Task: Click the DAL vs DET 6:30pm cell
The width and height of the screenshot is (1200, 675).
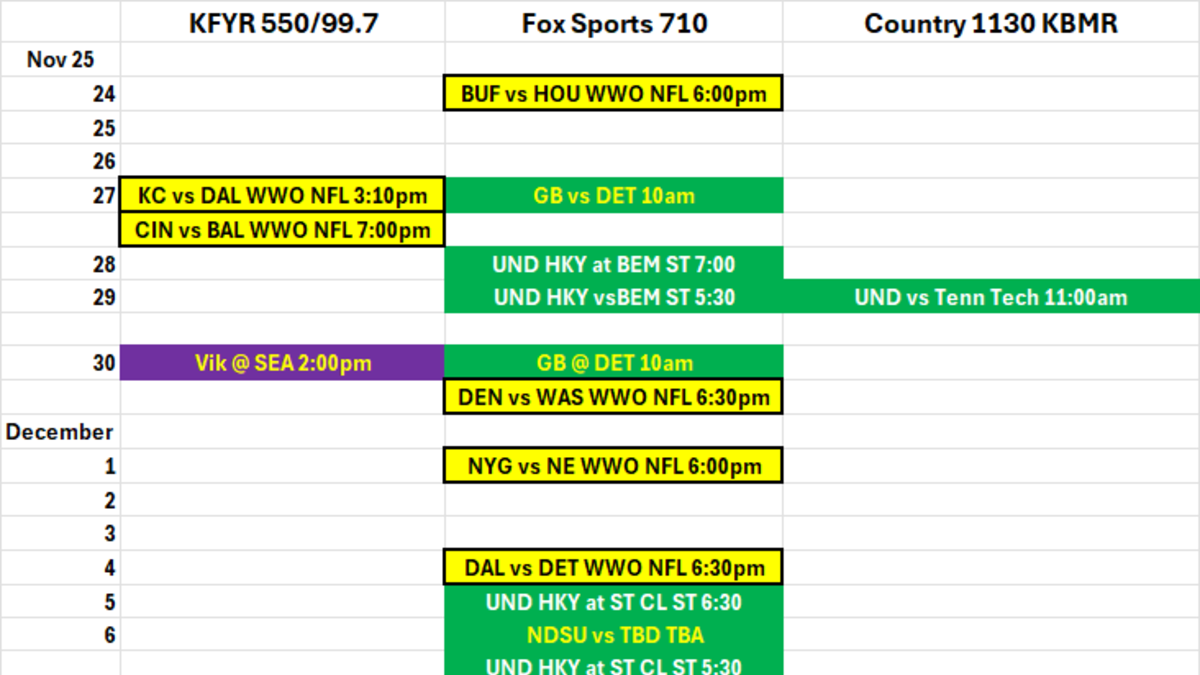Action: pyautogui.click(x=614, y=568)
